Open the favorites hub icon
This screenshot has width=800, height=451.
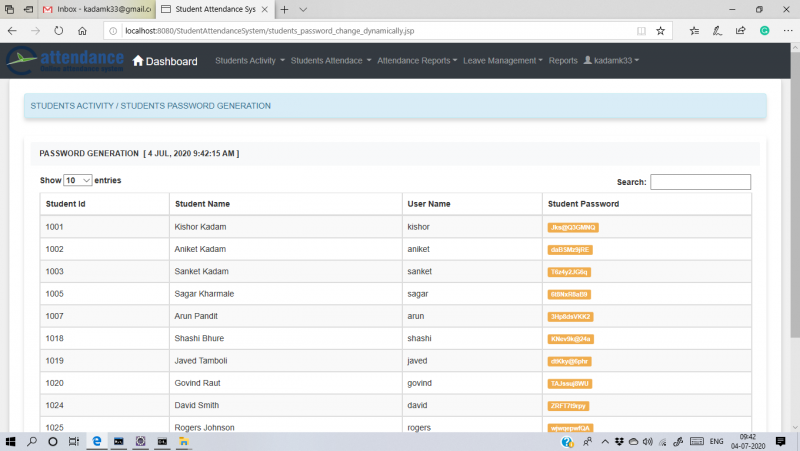pyautogui.click(x=694, y=31)
